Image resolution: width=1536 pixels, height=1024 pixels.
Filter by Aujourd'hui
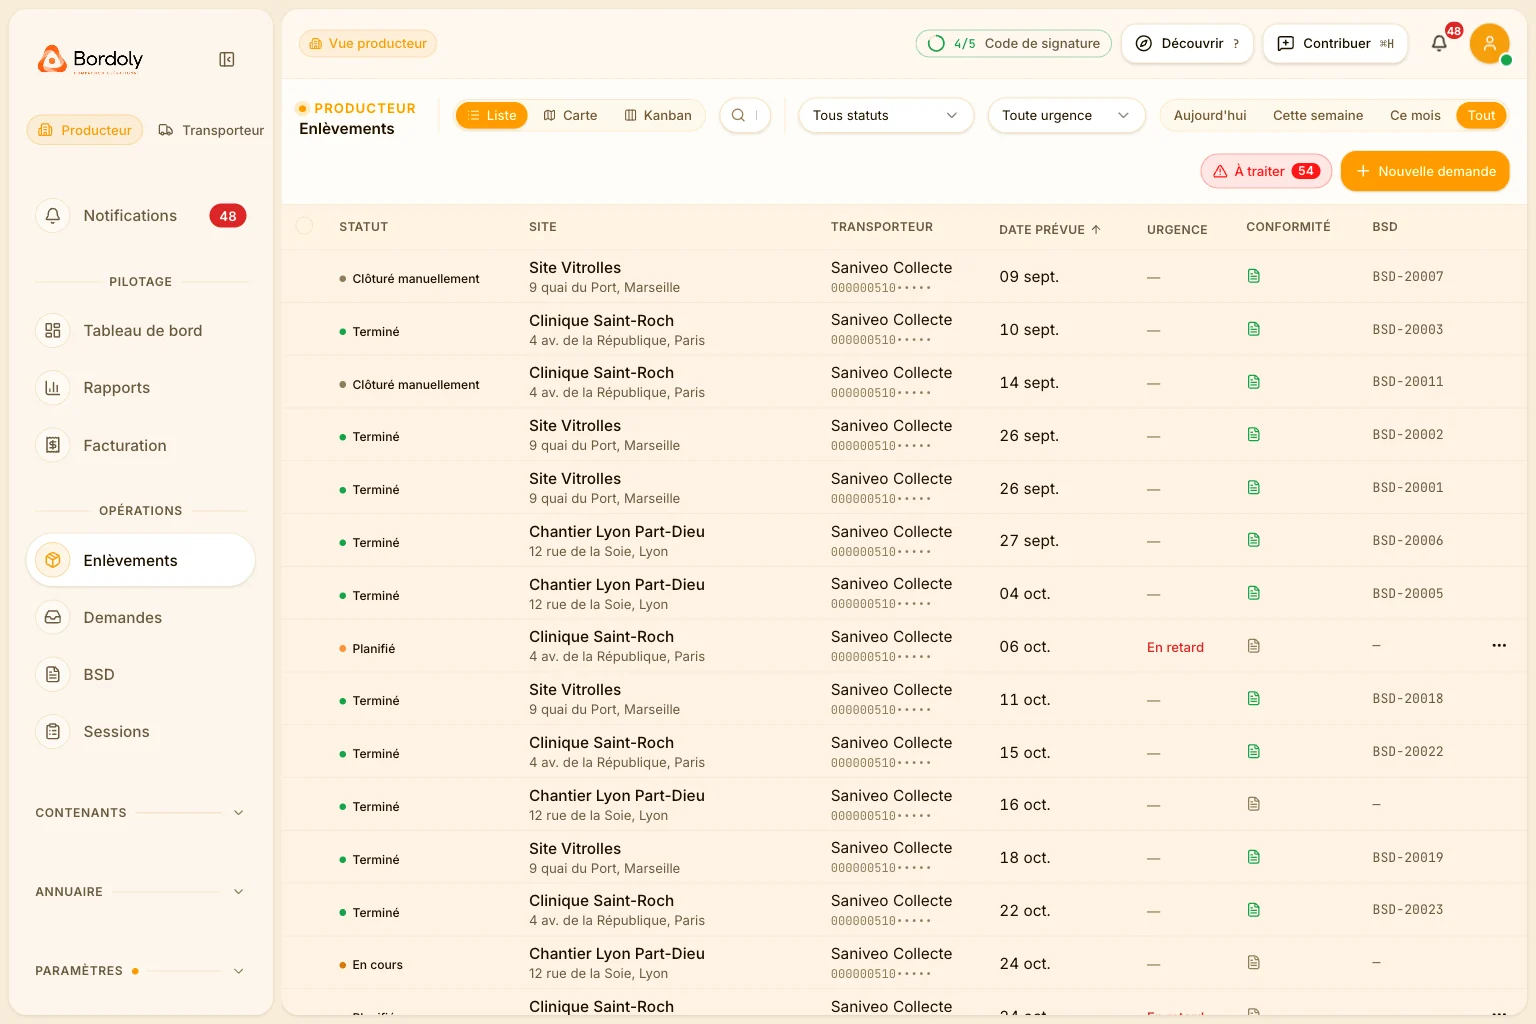(x=1210, y=115)
